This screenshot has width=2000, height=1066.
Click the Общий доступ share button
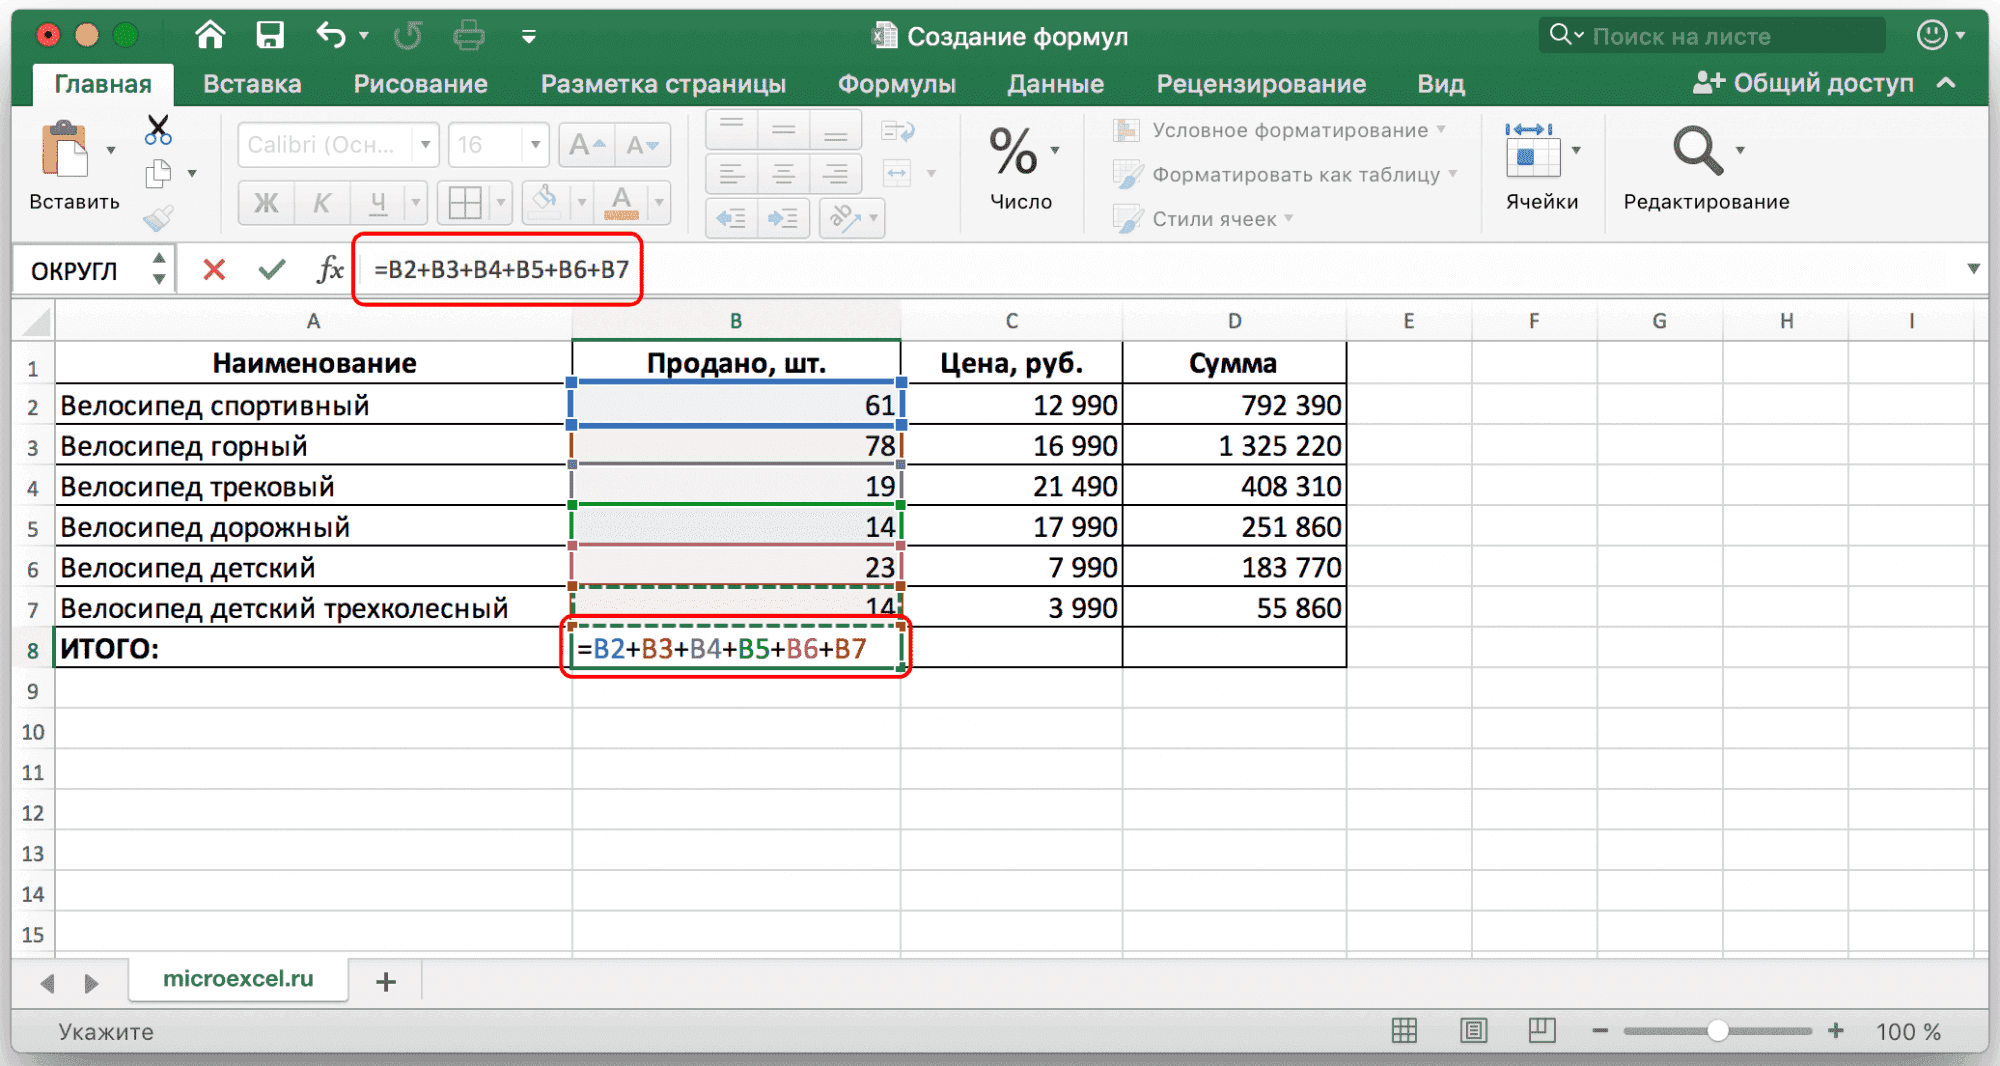pos(1804,83)
